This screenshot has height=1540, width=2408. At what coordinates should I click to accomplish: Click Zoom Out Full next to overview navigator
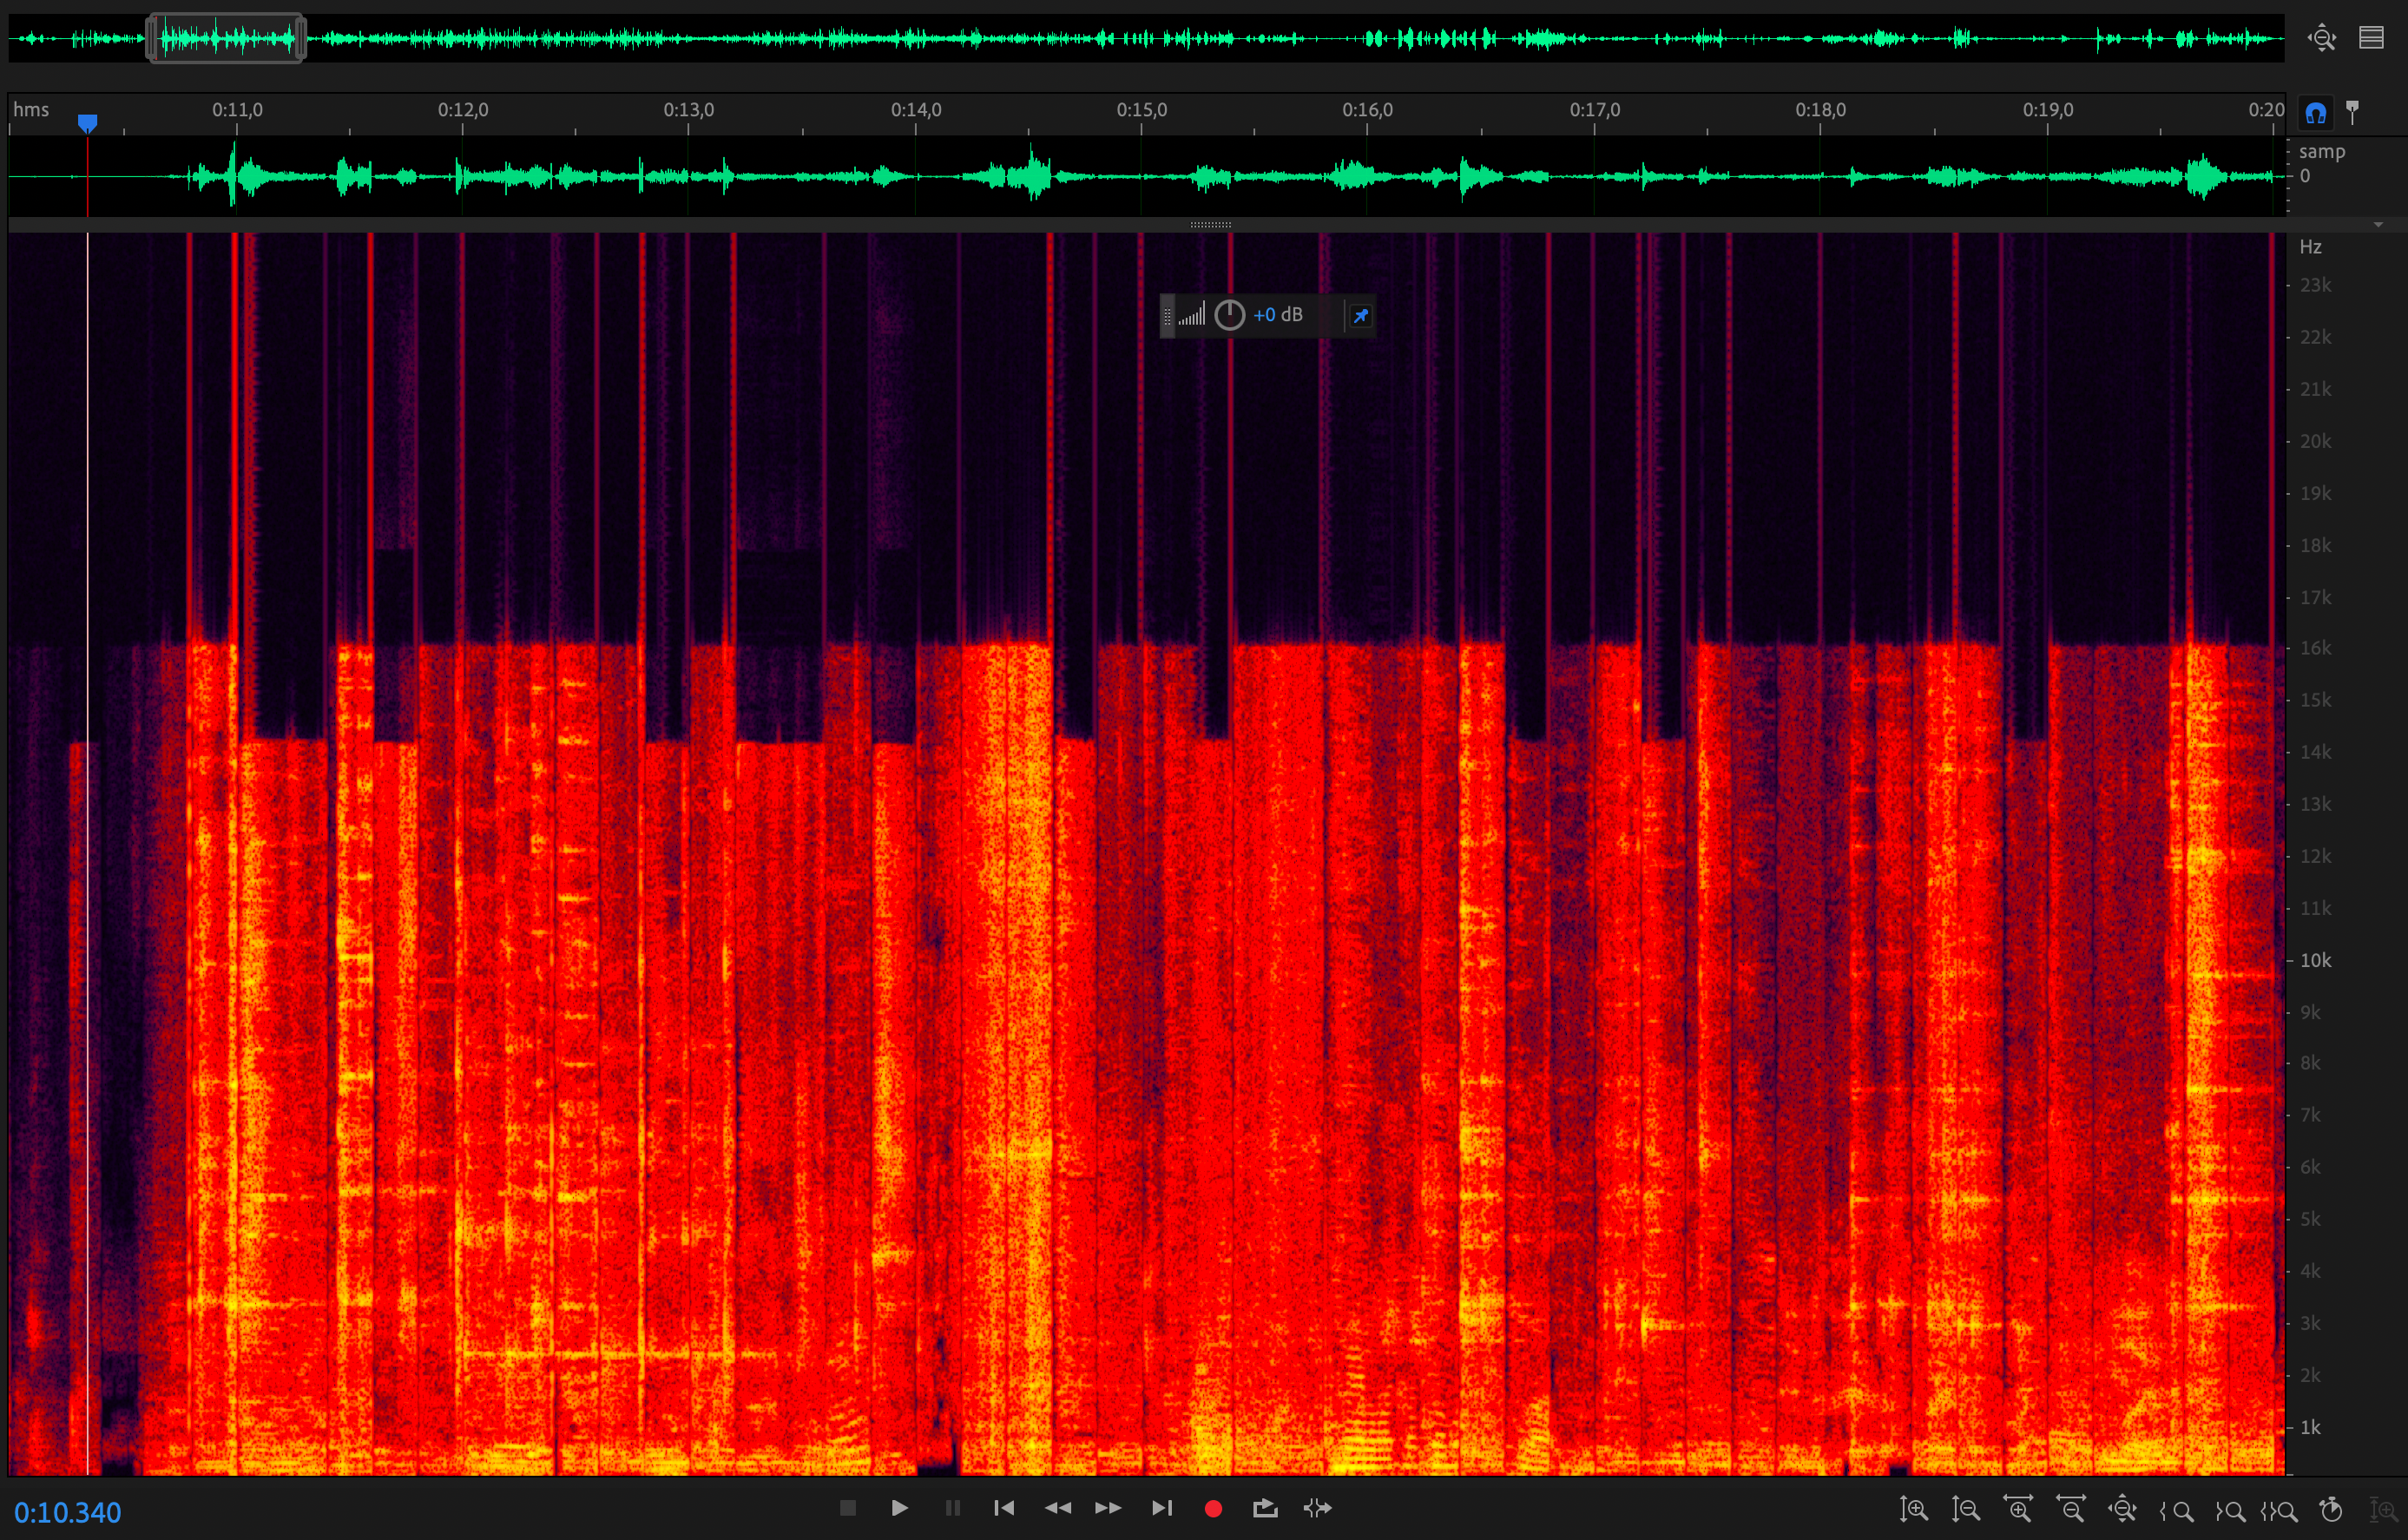pyautogui.click(x=2321, y=38)
